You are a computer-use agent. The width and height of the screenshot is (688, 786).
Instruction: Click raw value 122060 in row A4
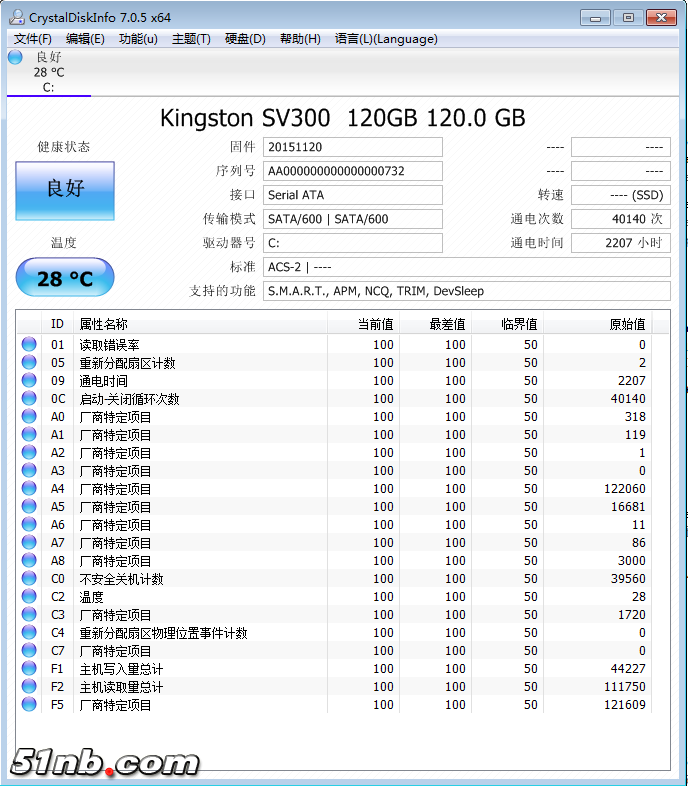point(625,489)
